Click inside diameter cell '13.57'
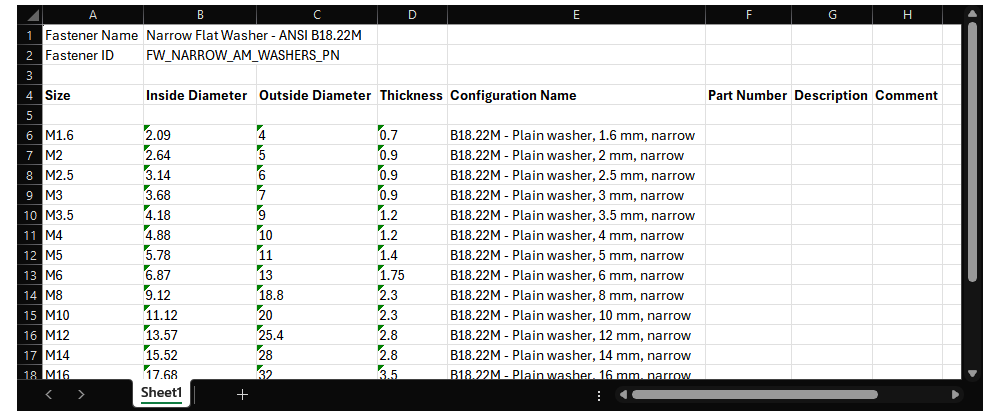The height and width of the screenshot is (417, 1000). (x=200, y=335)
